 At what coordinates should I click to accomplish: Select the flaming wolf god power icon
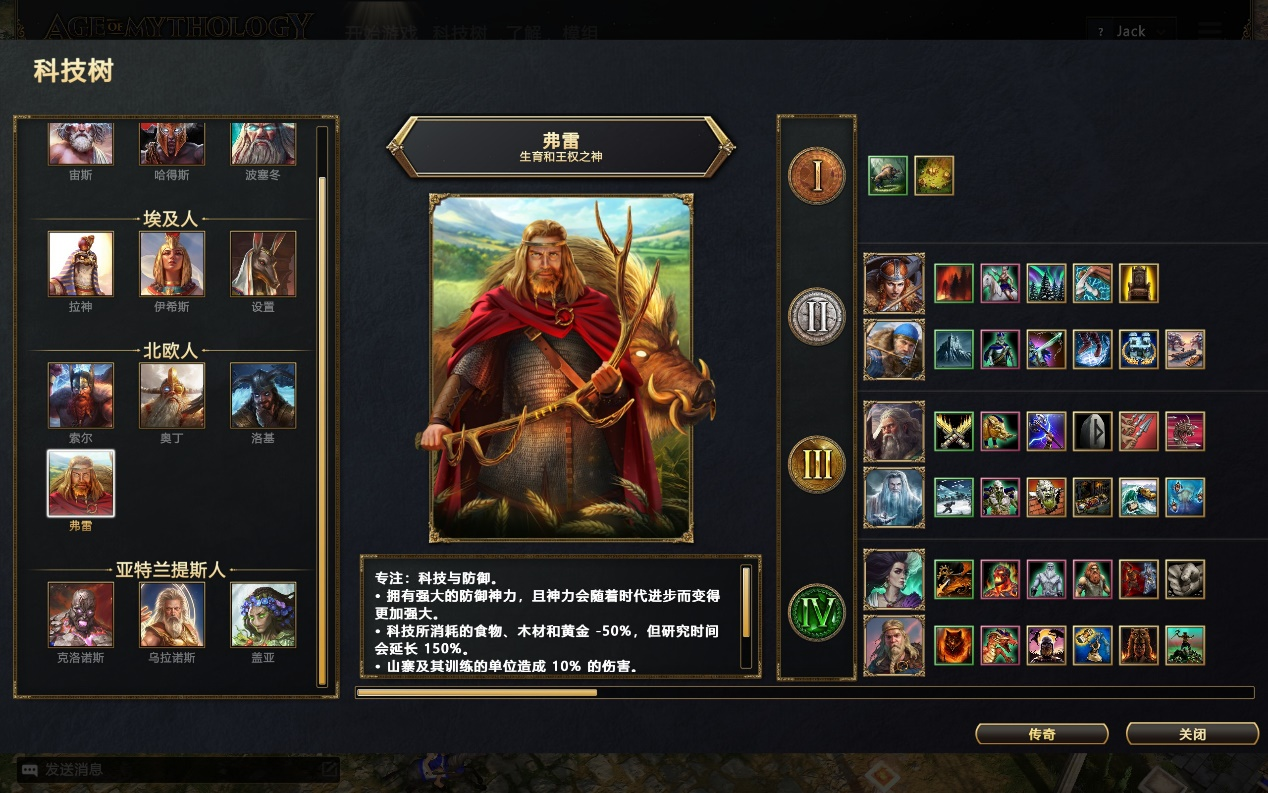click(x=954, y=645)
